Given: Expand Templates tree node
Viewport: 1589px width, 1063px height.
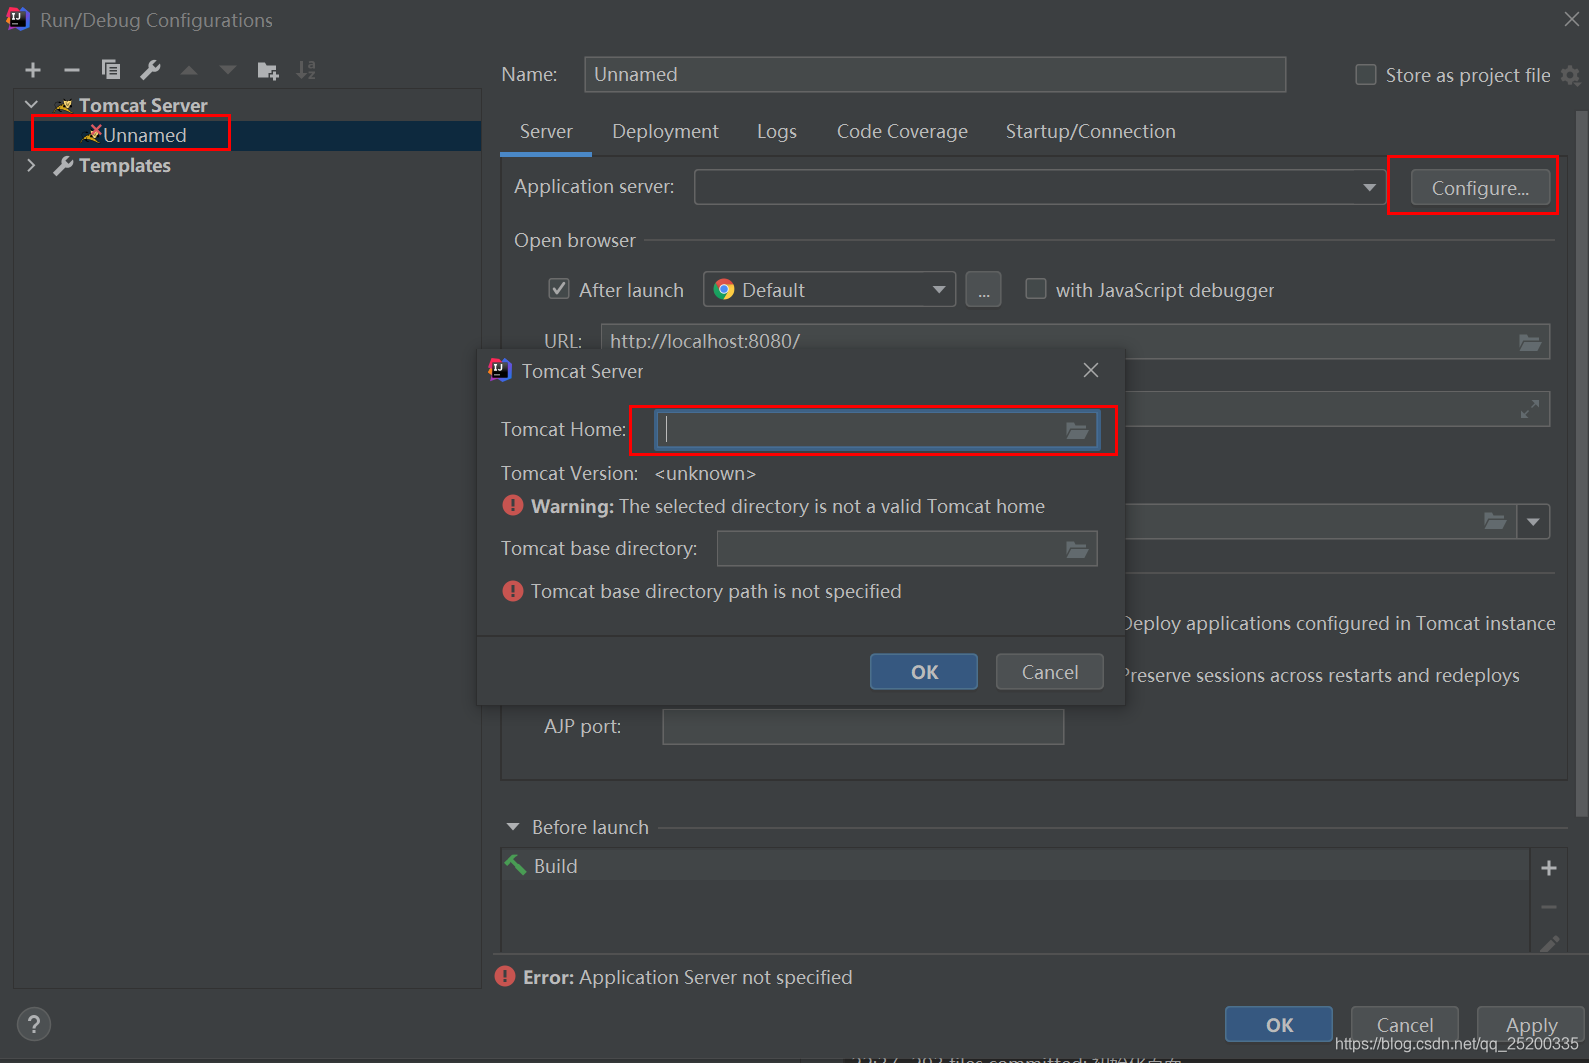Looking at the screenshot, I should (31, 165).
